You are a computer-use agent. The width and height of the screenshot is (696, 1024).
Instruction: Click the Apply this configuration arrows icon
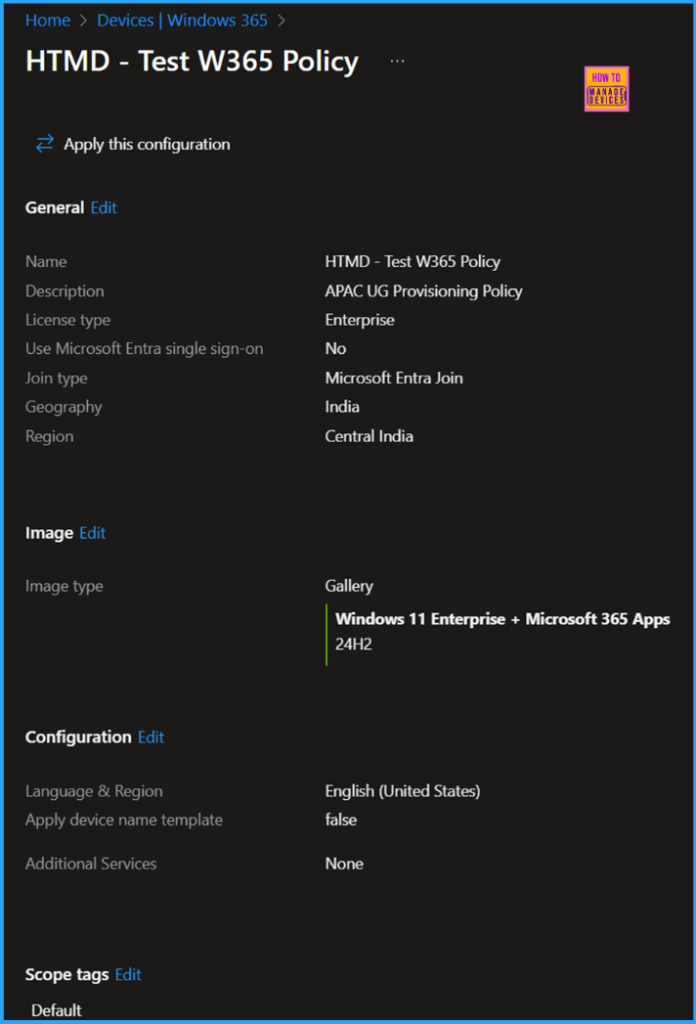[44, 144]
